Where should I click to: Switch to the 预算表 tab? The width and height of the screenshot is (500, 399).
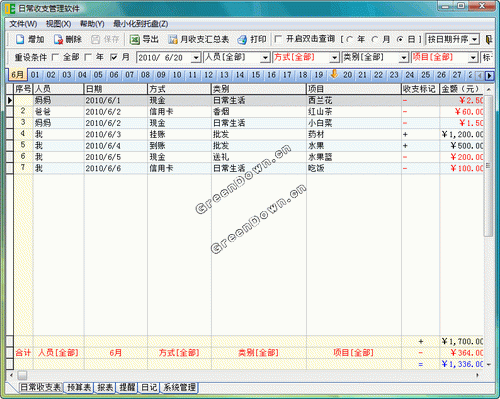[x=79, y=387]
